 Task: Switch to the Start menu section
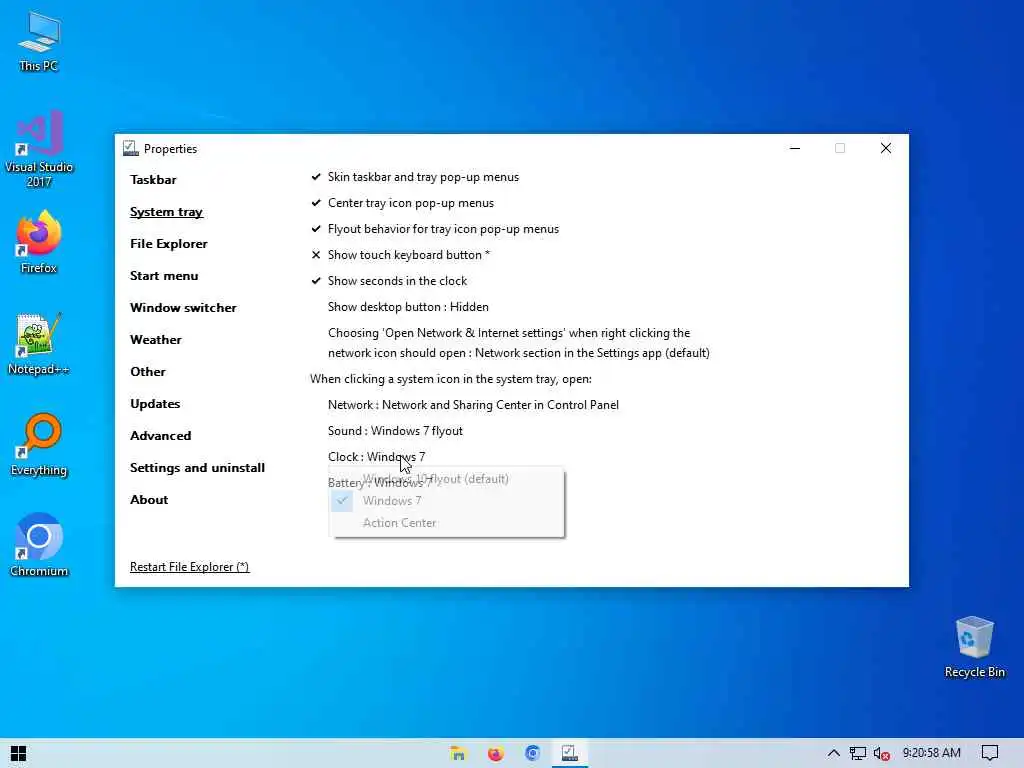(x=164, y=276)
